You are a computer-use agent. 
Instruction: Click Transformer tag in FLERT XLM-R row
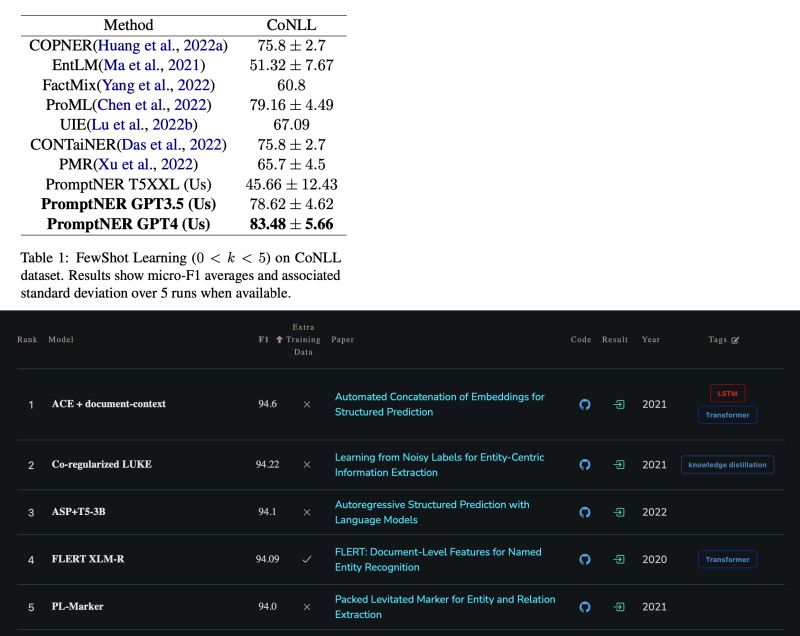[x=727, y=560]
